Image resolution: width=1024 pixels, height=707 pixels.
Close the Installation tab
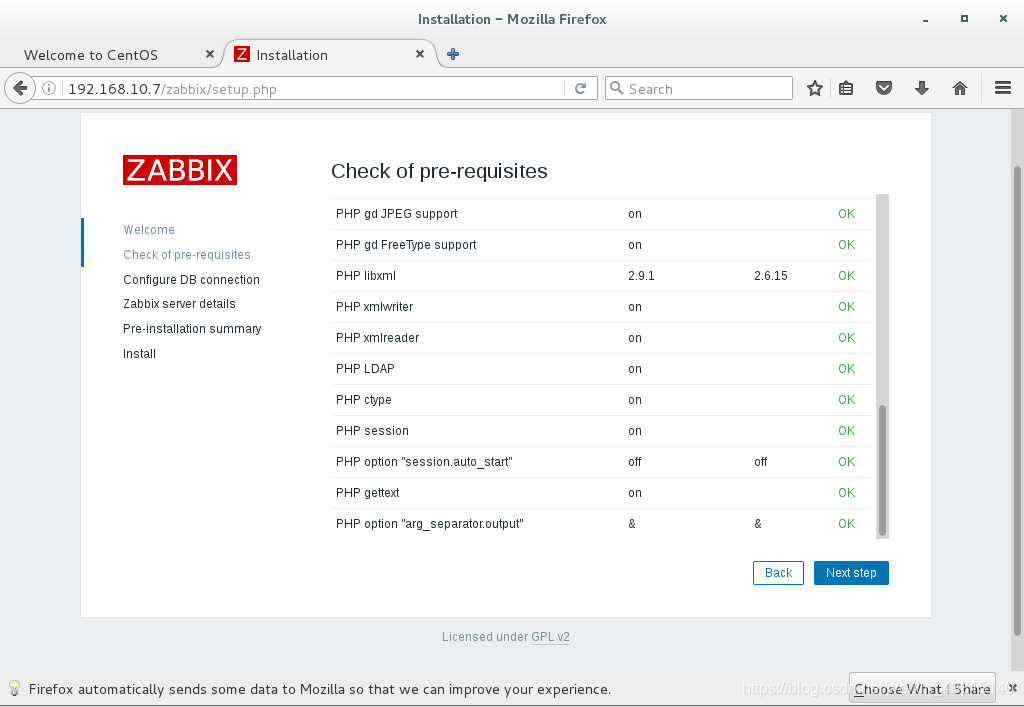click(420, 54)
